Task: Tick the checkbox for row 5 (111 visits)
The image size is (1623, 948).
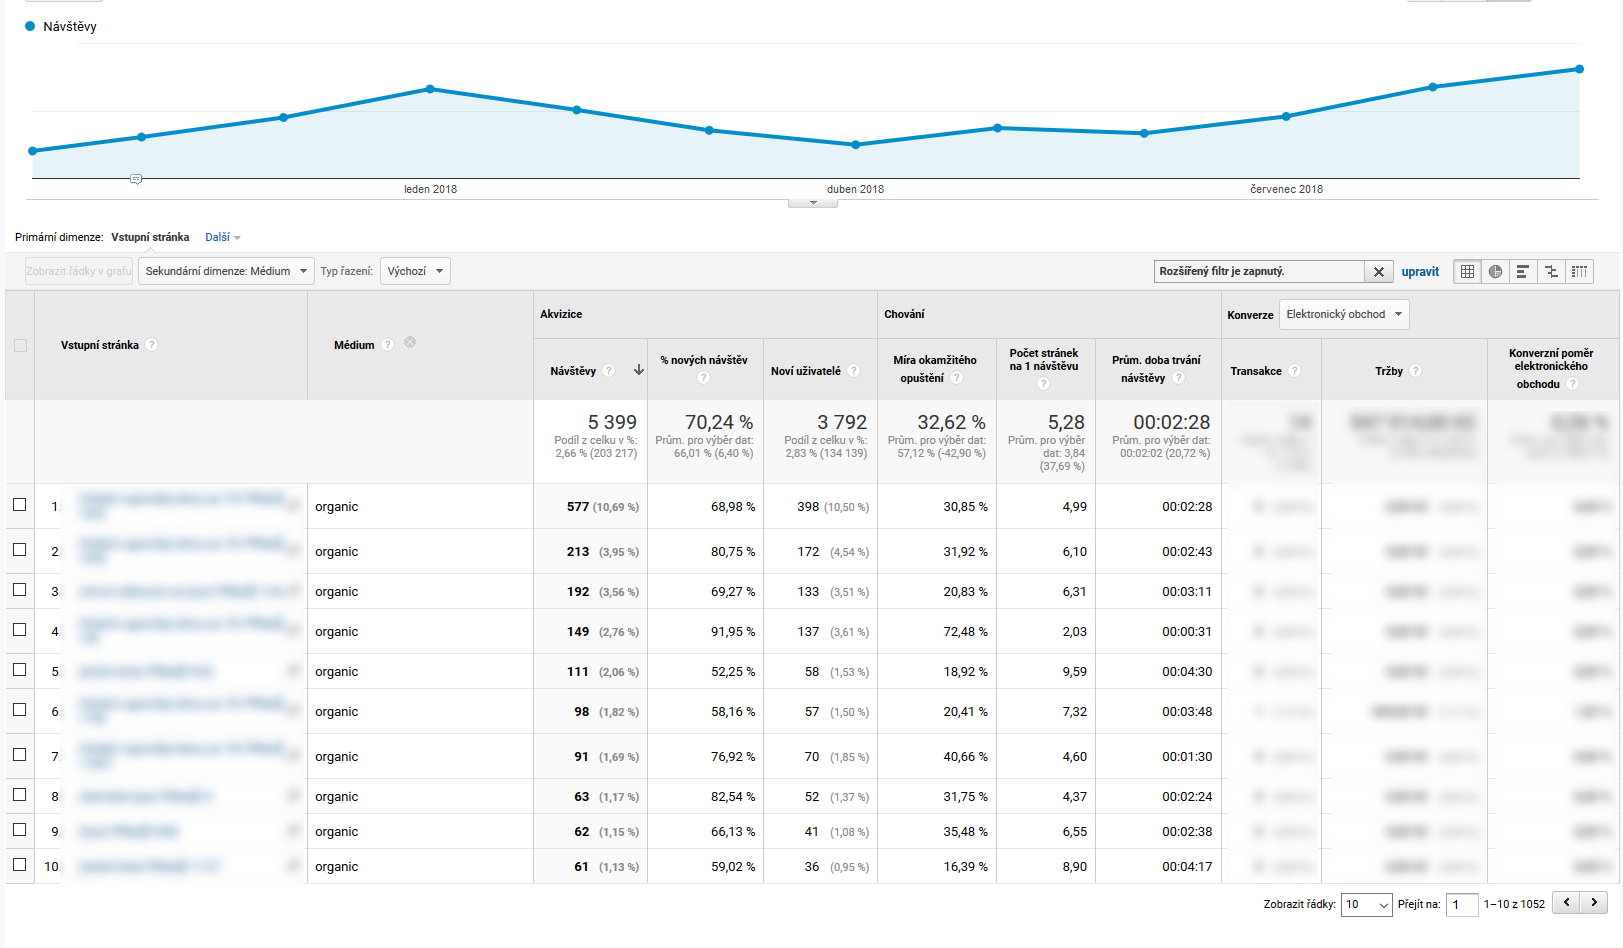Action: click(x=19, y=670)
